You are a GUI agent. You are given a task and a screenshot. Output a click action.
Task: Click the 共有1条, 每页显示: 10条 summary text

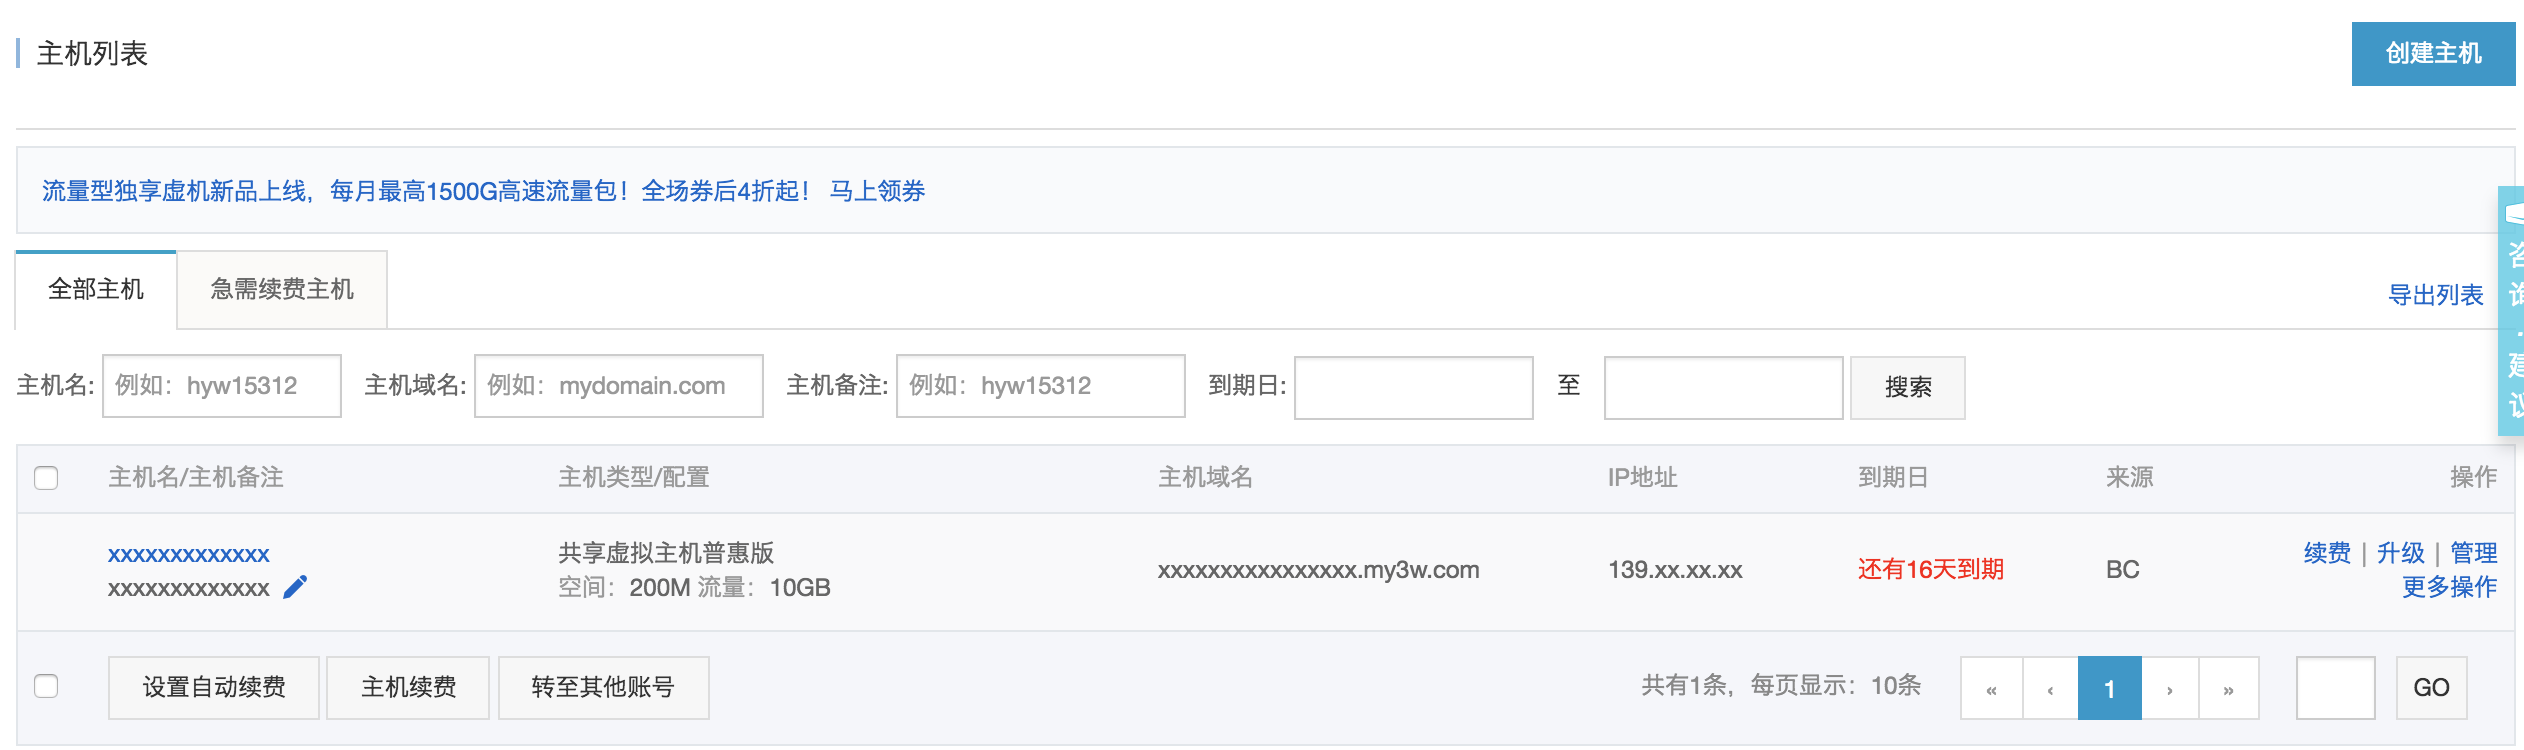coord(1781,685)
